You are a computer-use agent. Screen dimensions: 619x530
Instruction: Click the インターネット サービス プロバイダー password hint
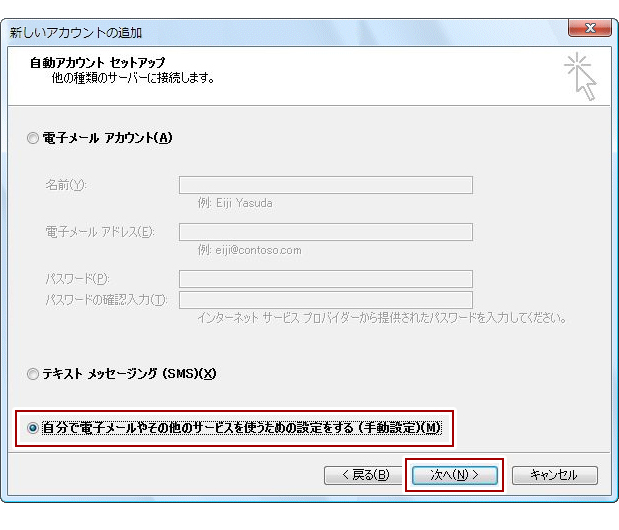pyautogui.click(x=382, y=318)
